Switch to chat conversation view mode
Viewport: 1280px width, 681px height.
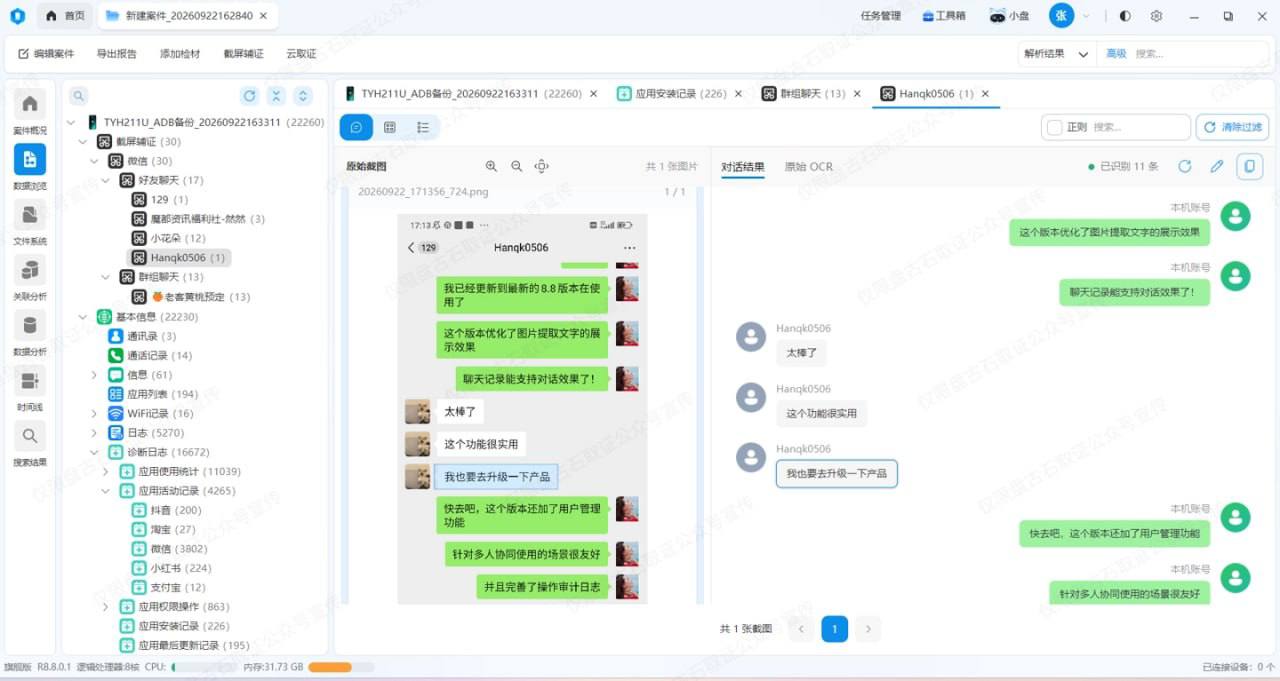pos(356,127)
